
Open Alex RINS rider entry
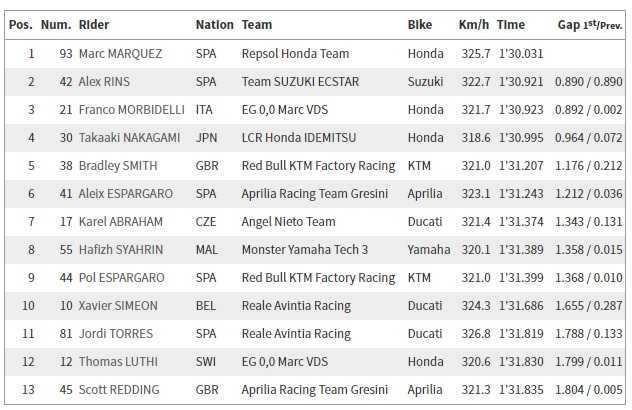[104, 82]
